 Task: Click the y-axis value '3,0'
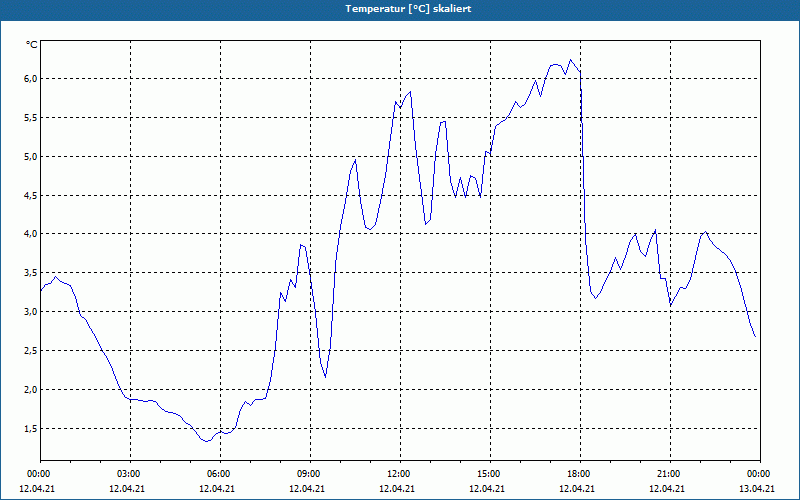31,311
